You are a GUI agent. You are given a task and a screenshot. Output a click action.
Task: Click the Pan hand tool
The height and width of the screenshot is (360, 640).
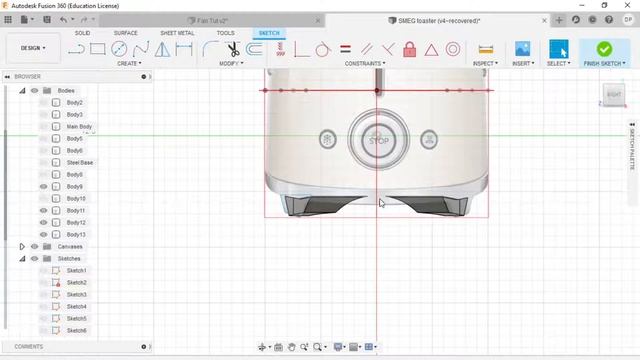(x=291, y=347)
